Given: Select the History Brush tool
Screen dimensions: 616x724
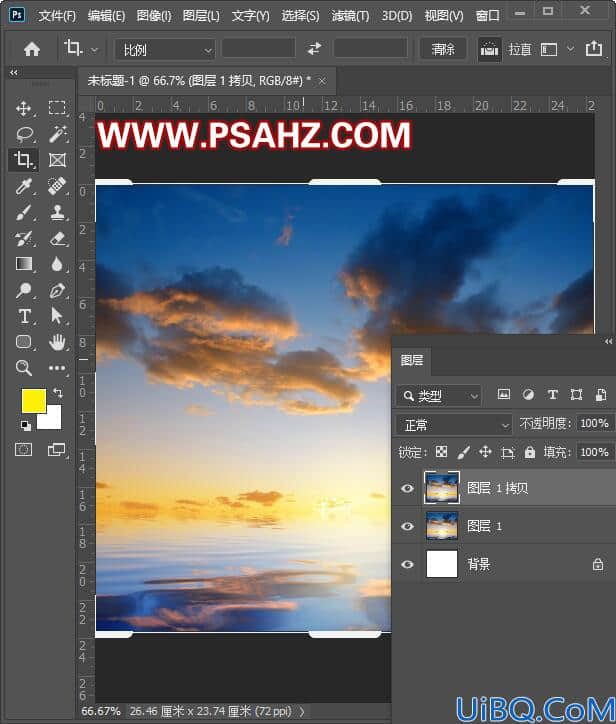Looking at the screenshot, I should (x=24, y=238).
